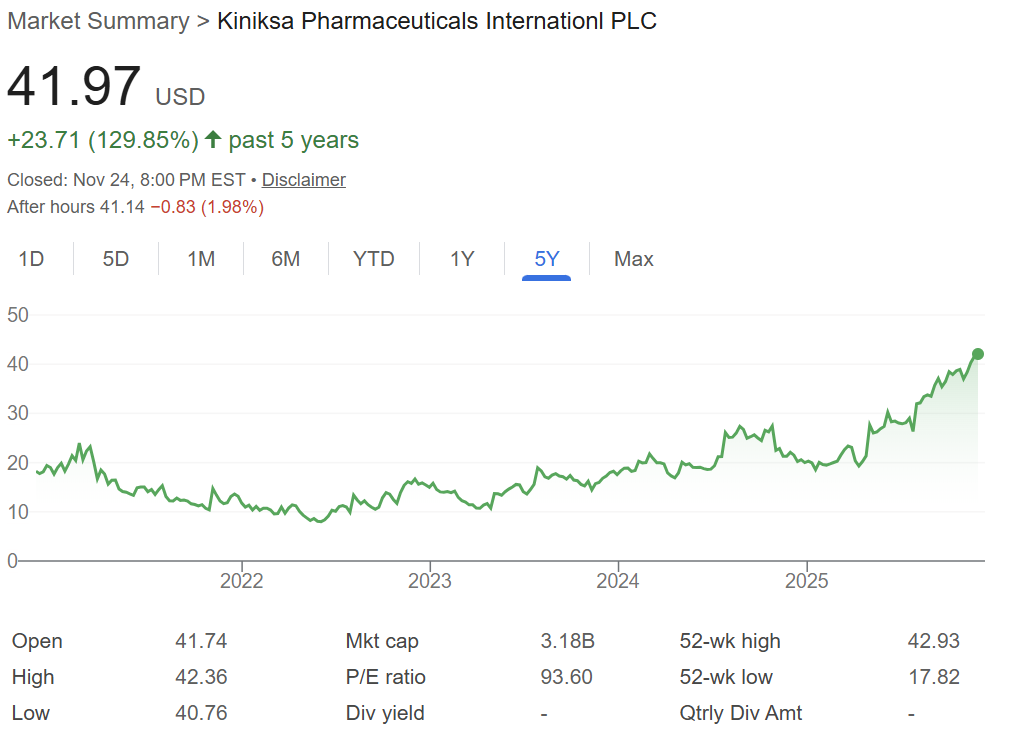Click the Market Summary breadcrumb
The image size is (1015, 734).
(x=98, y=21)
